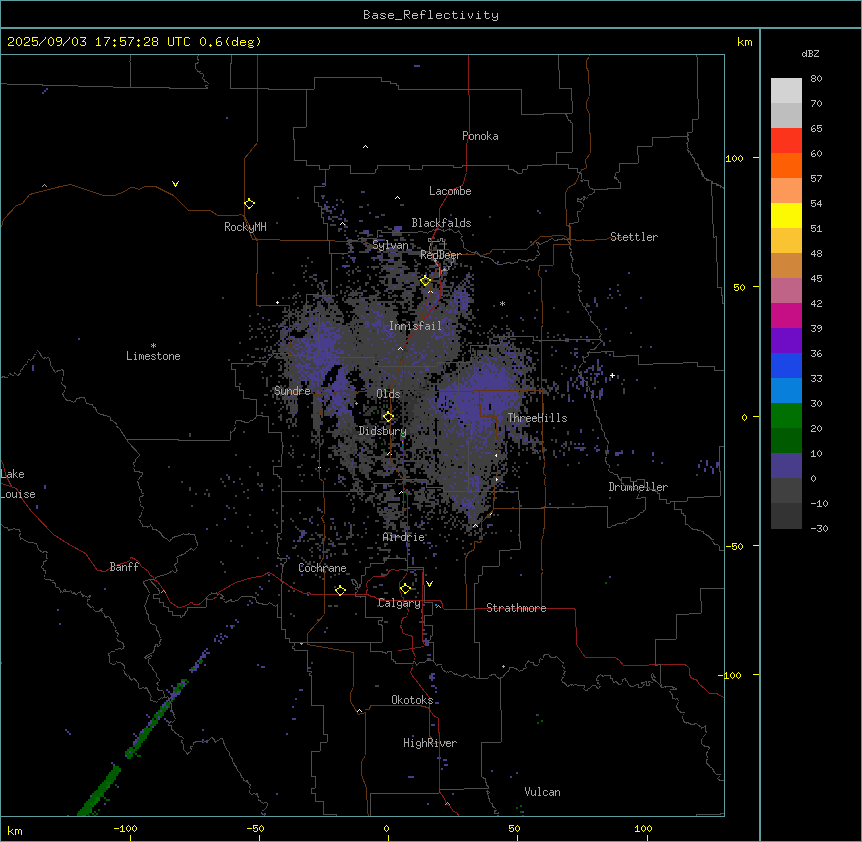Screen dimensions: 862x842
Task: Select the slate purple 10–0 dBZ swatch
Action: click(786, 466)
